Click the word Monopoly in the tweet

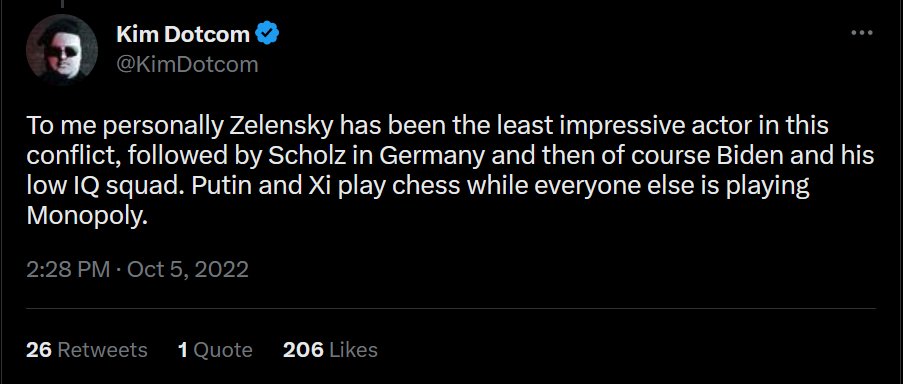point(84,216)
